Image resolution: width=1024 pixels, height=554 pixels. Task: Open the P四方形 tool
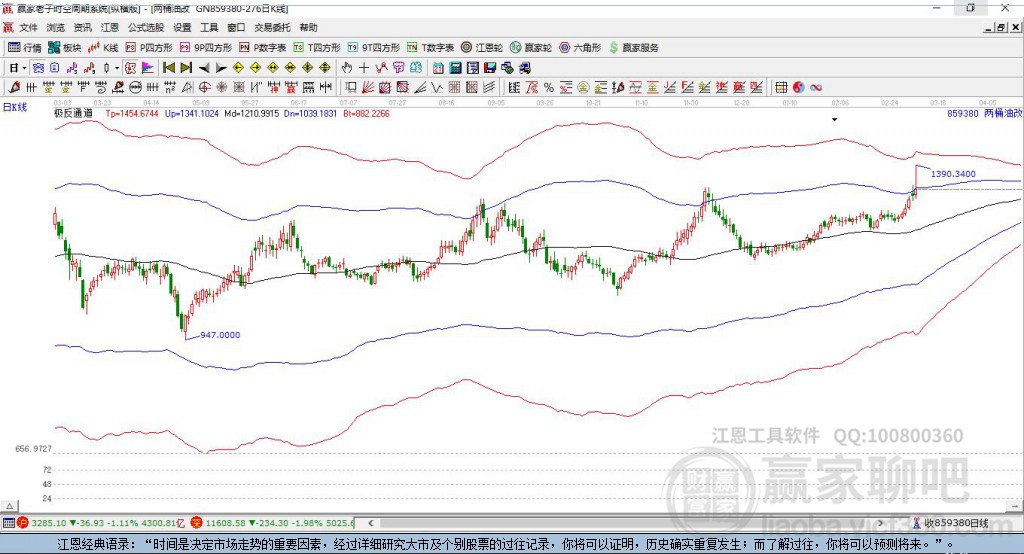[x=149, y=48]
